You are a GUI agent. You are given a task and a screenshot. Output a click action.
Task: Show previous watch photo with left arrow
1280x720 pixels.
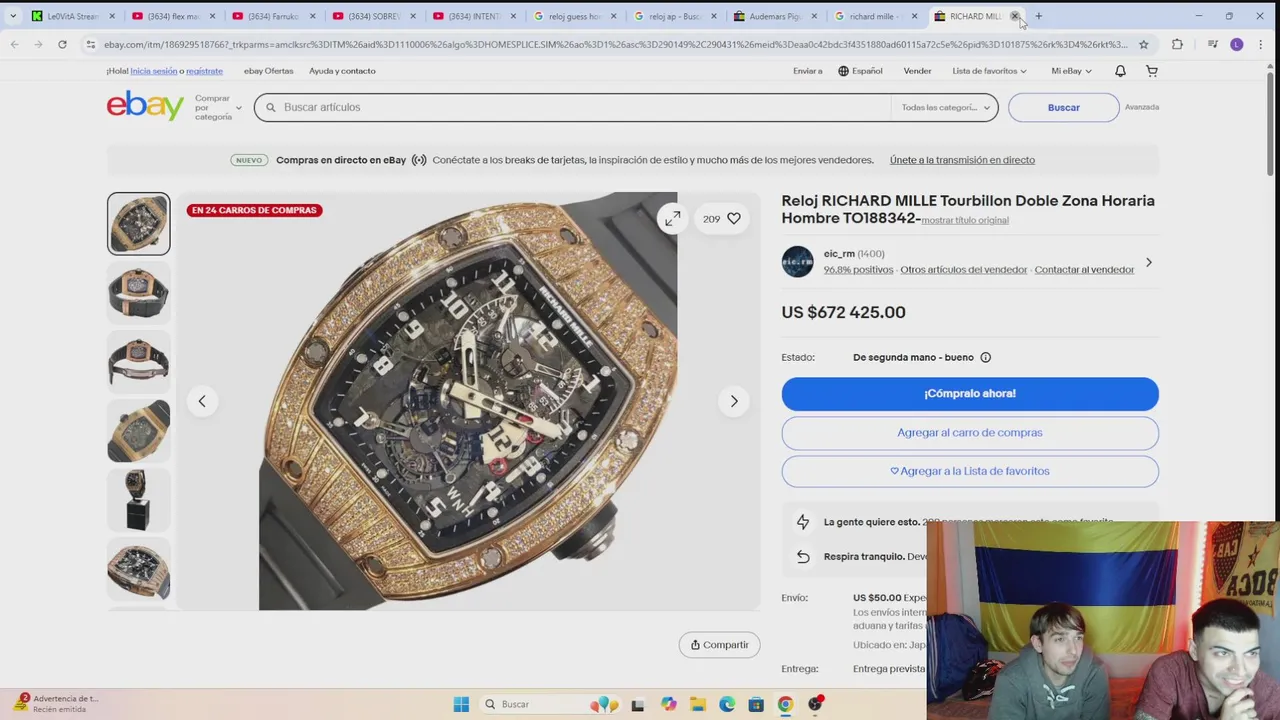coord(202,401)
